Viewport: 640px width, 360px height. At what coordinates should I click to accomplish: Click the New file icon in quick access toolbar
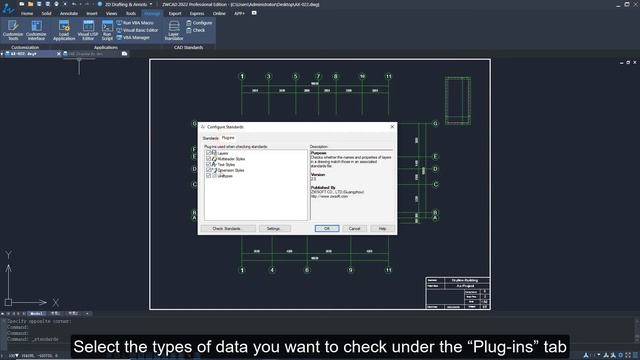[x=22, y=4]
